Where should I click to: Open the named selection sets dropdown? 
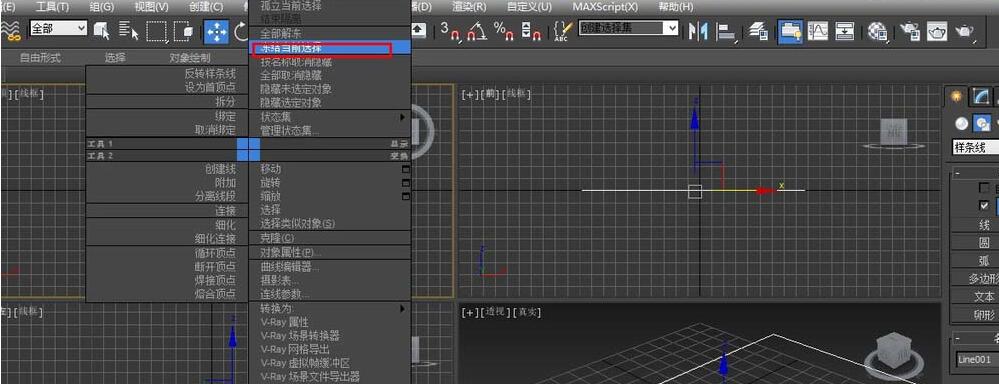tap(629, 28)
